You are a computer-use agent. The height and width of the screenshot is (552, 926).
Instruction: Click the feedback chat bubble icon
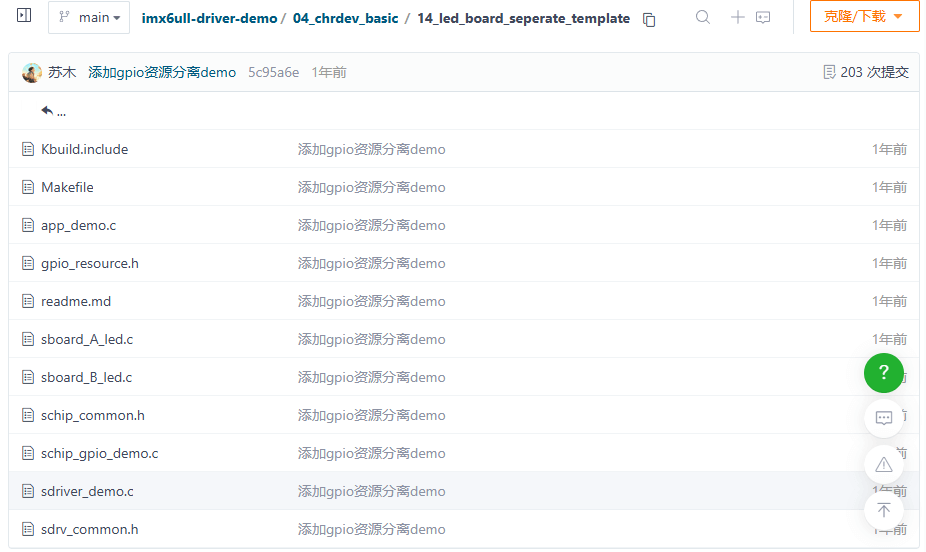pyautogui.click(x=883, y=418)
